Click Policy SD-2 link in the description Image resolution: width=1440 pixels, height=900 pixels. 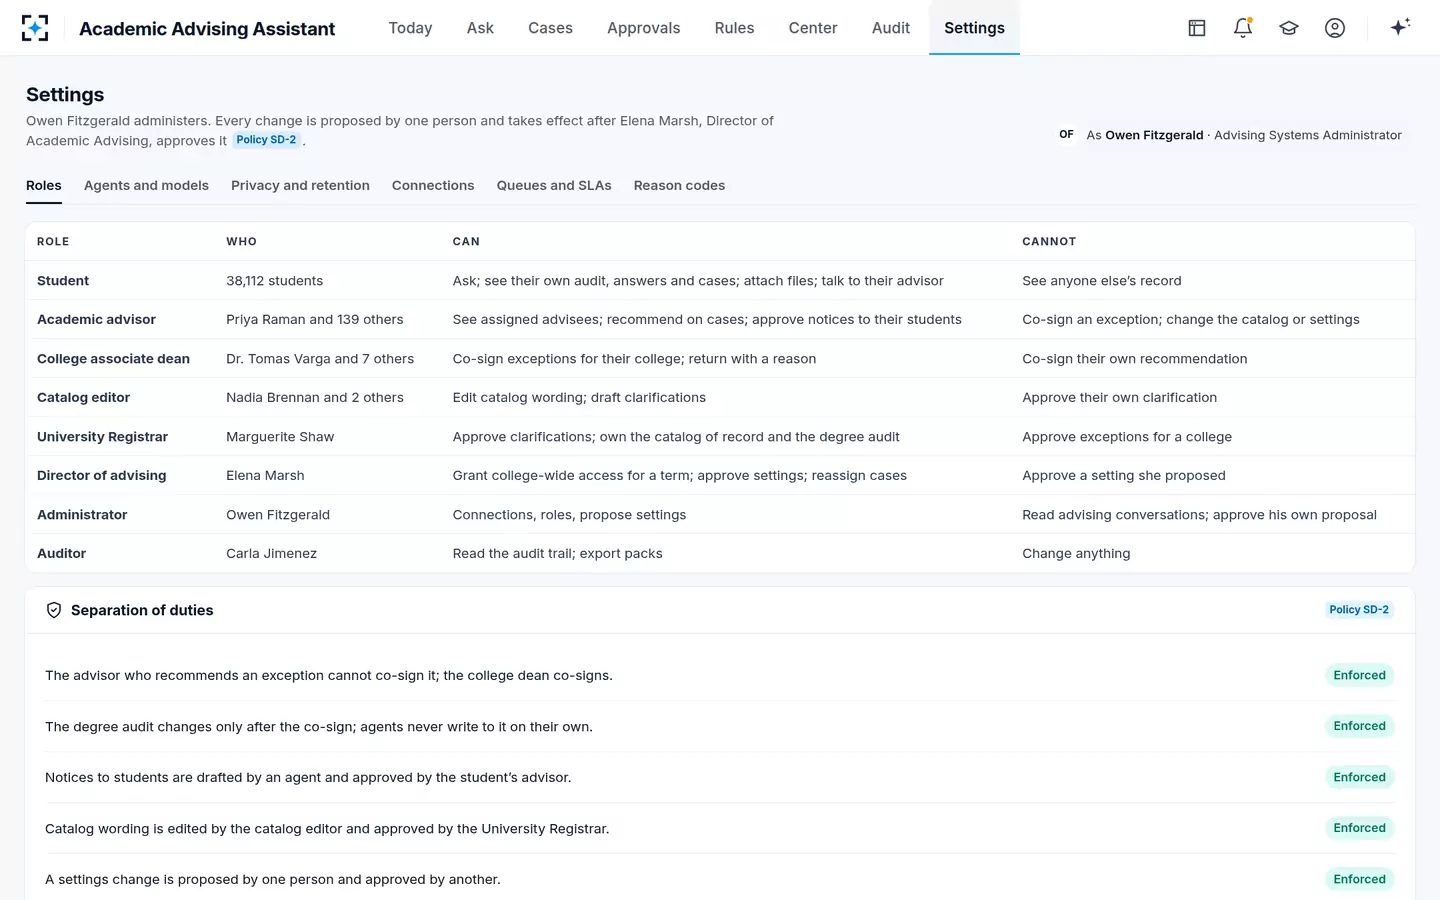266,140
